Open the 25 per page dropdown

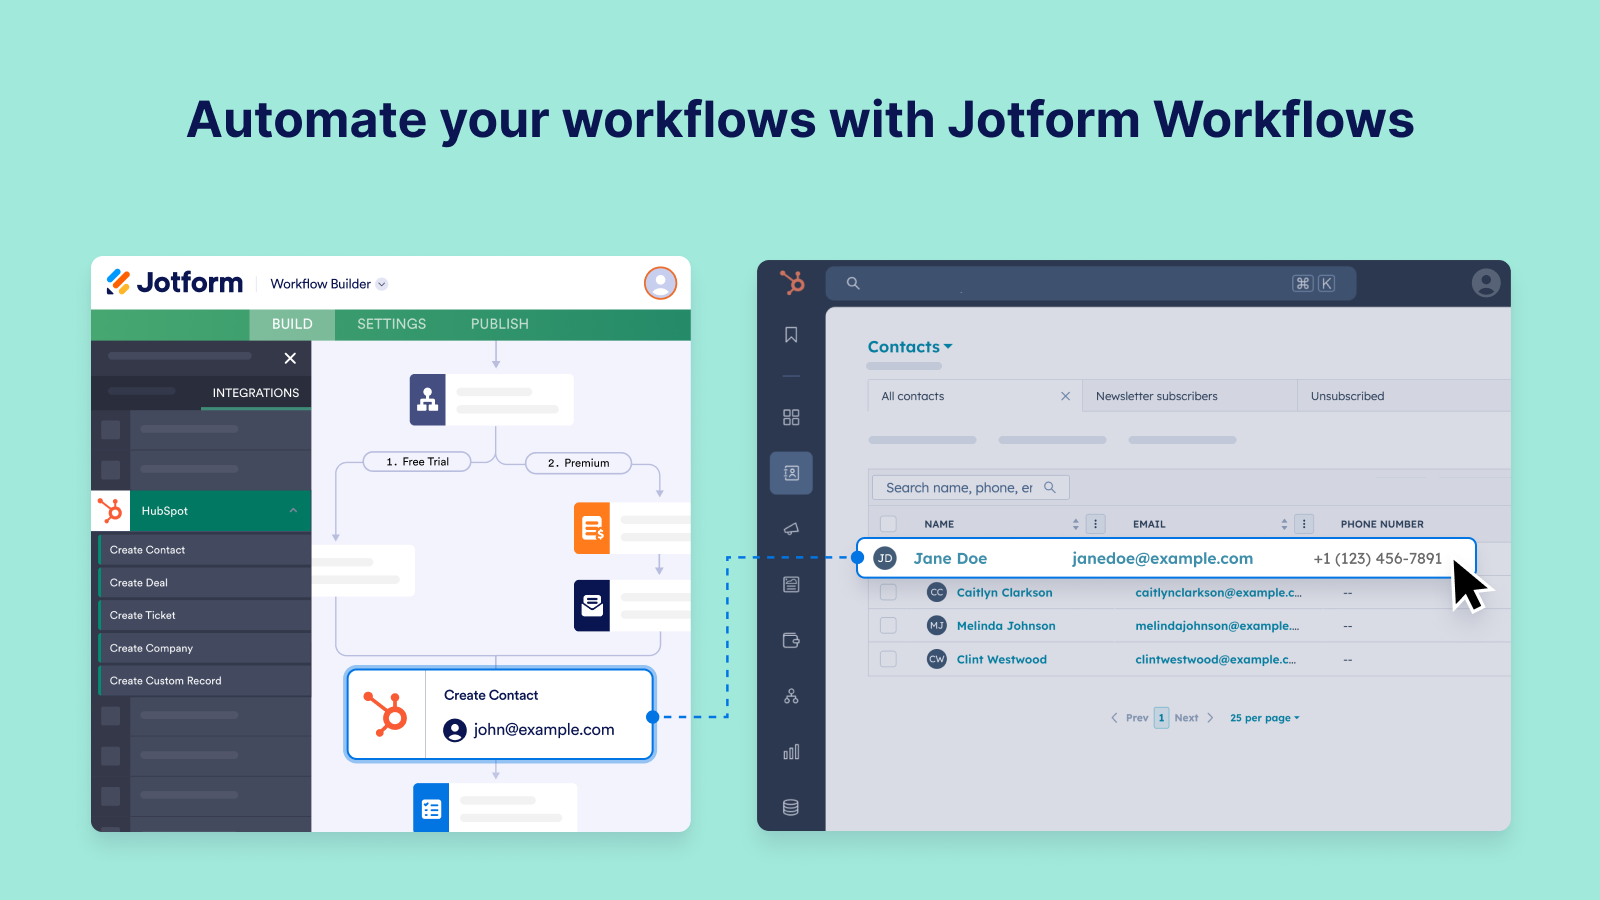click(x=1264, y=717)
